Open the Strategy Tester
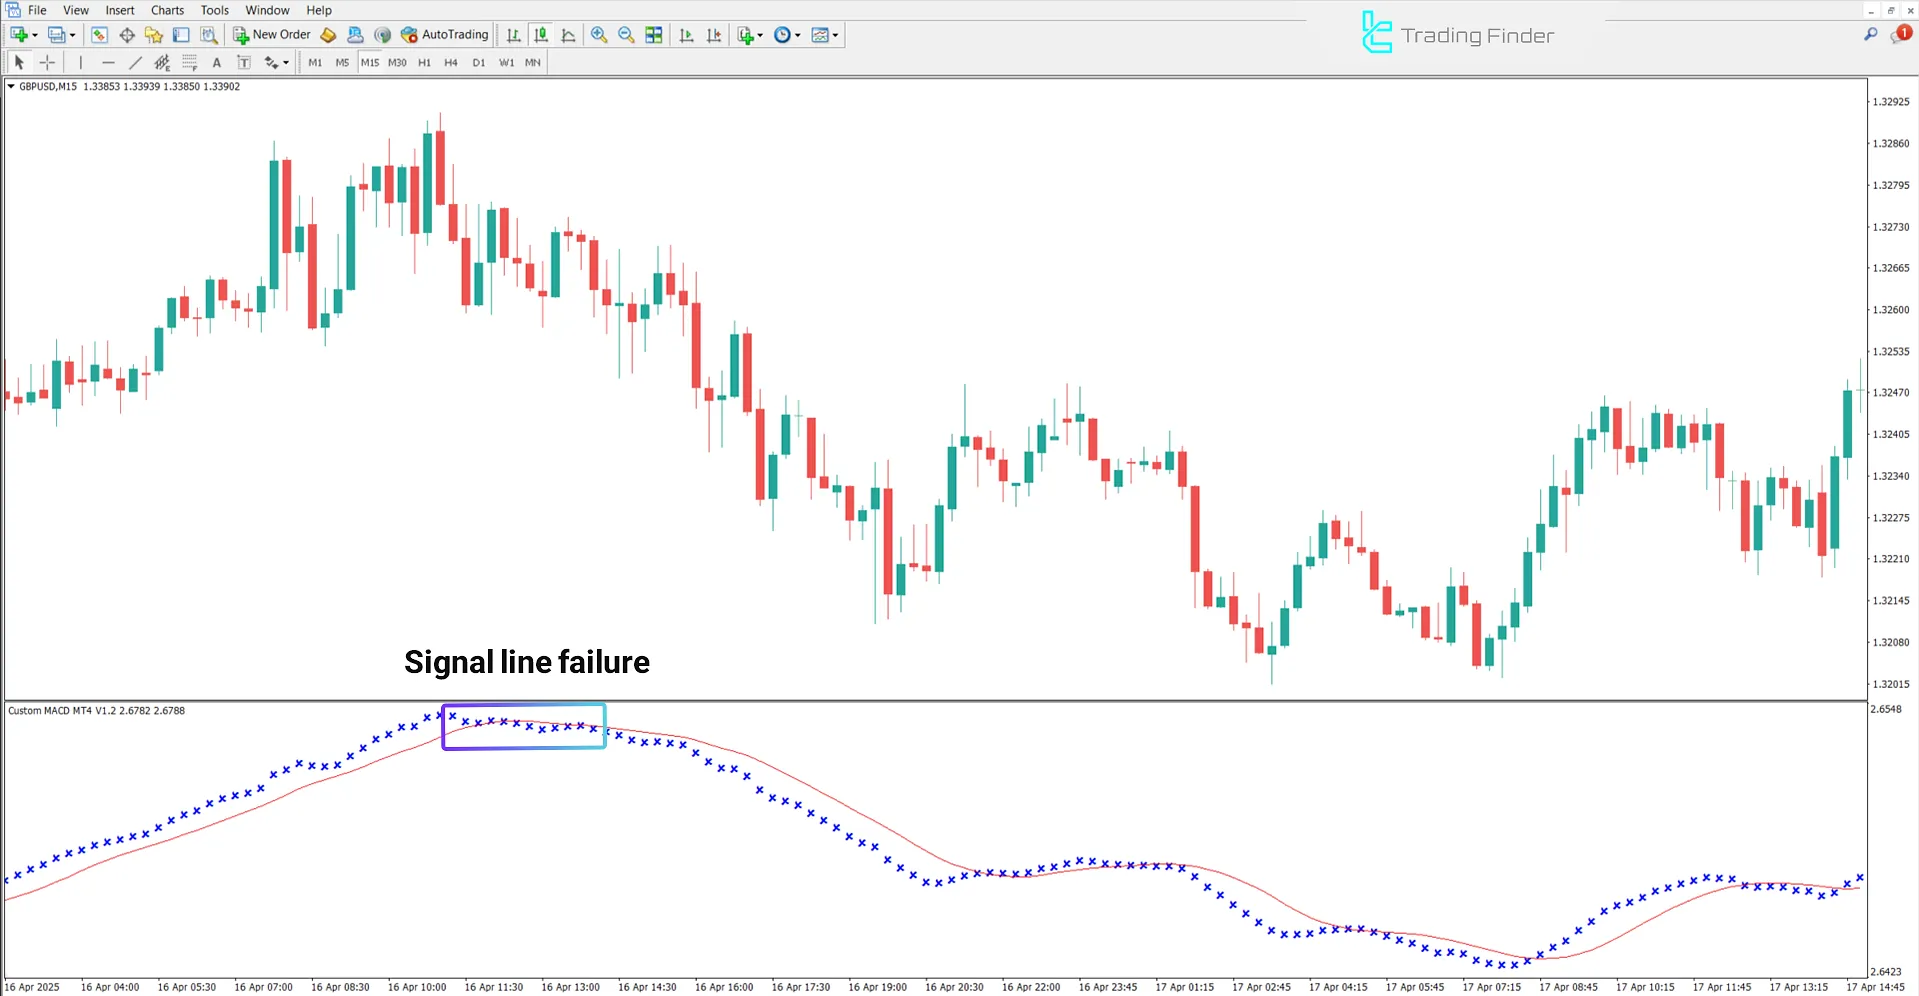Screen dimensions: 1919x996 click(x=209, y=34)
